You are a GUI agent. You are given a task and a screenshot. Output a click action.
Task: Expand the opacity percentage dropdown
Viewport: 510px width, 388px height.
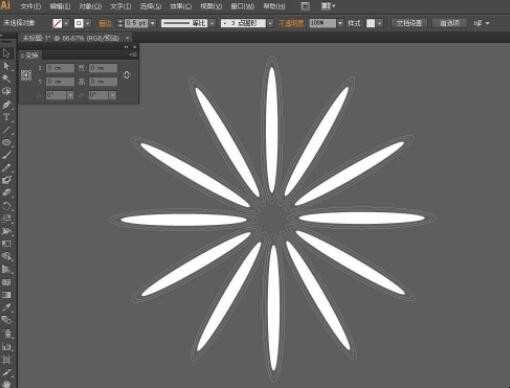pyautogui.click(x=340, y=23)
